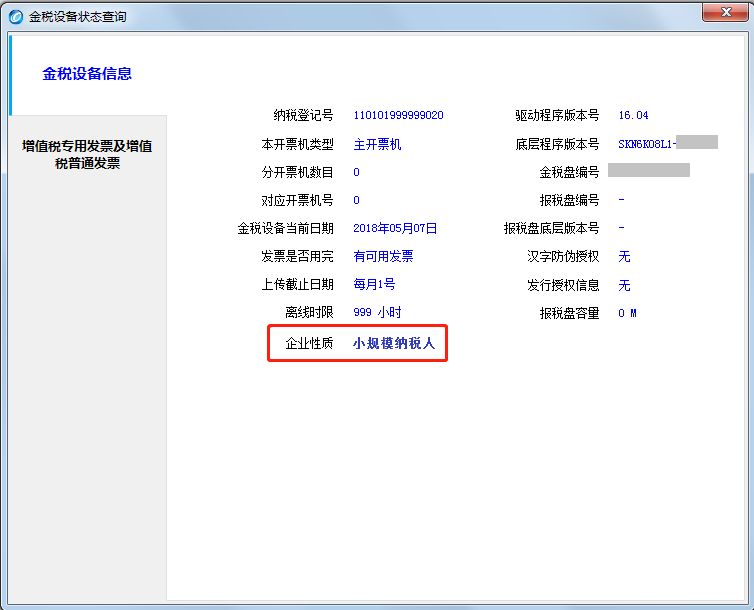The height and width of the screenshot is (610, 754).
Task: Close the 金税设备状态查询 window
Action: (726, 12)
